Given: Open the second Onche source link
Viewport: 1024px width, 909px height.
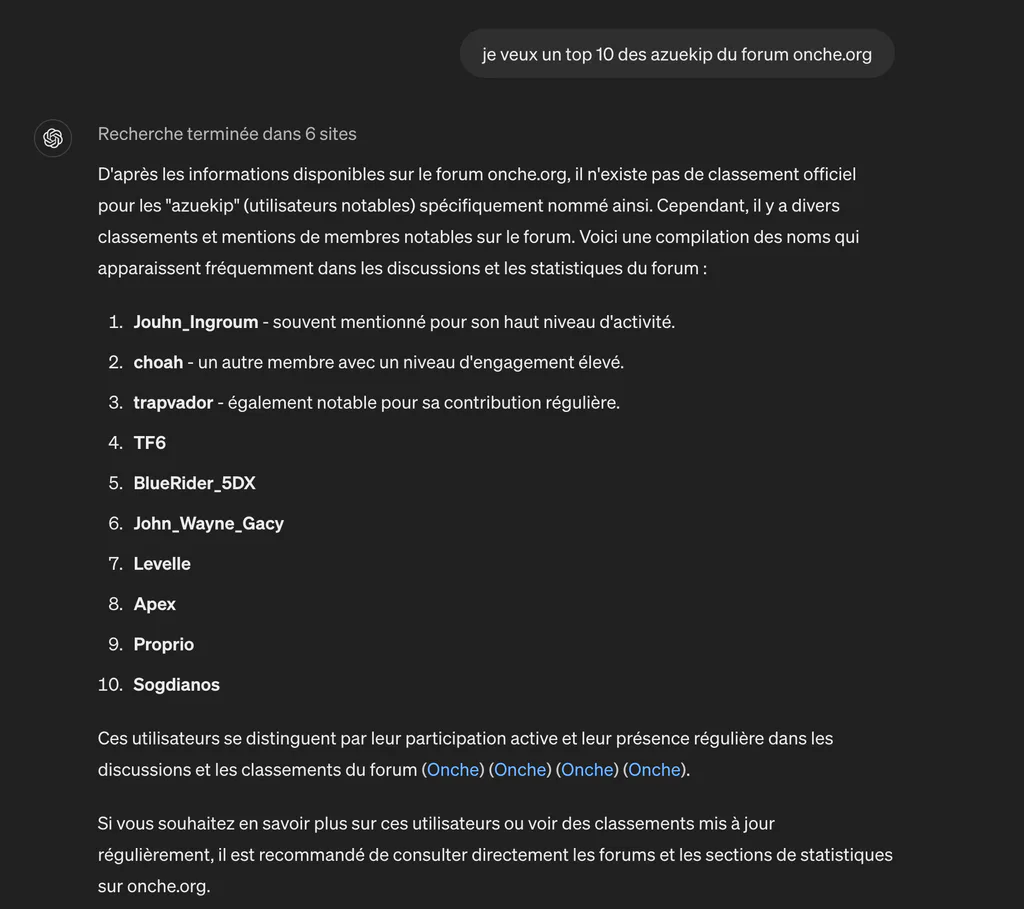Looking at the screenshot, I should [x=520, y=770].
